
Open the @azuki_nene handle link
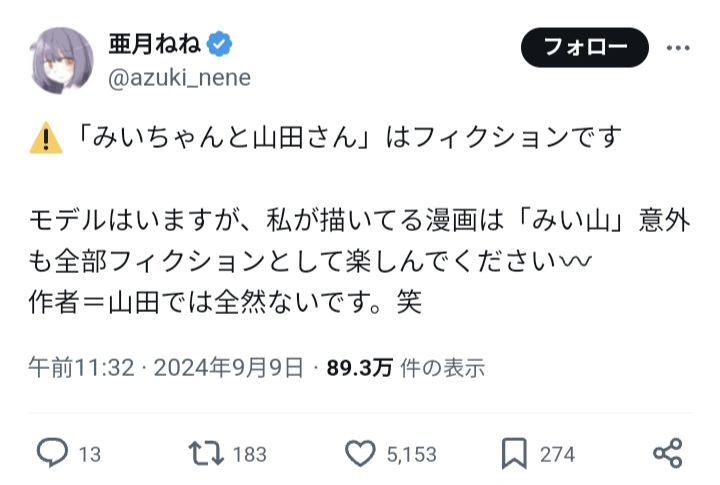pos(178,77)
